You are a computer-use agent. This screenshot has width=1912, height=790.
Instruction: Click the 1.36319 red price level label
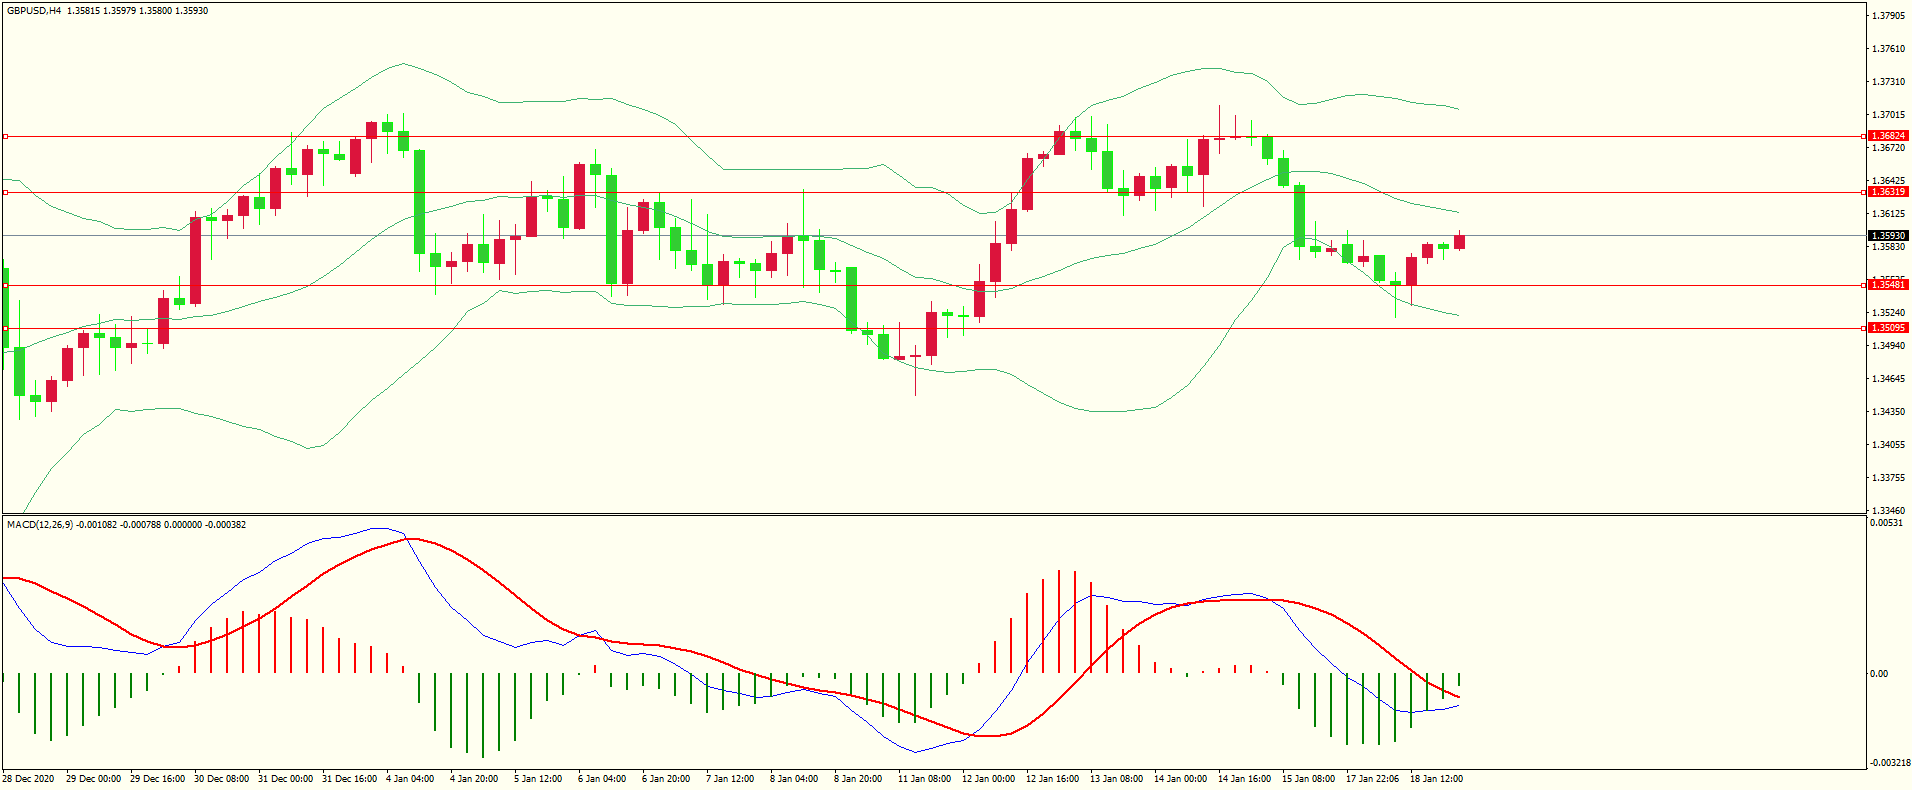point(1888,192)
